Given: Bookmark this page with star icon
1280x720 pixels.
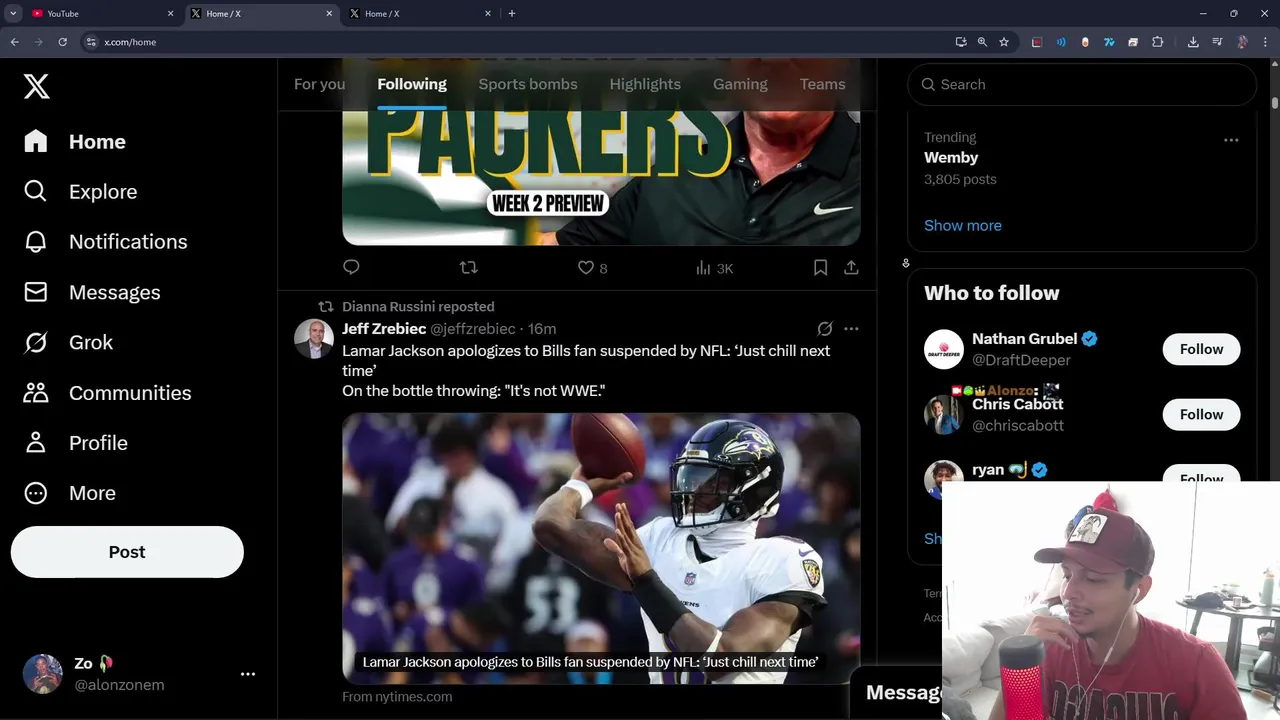Looking at the screenshot, I should click(1004, 42).
